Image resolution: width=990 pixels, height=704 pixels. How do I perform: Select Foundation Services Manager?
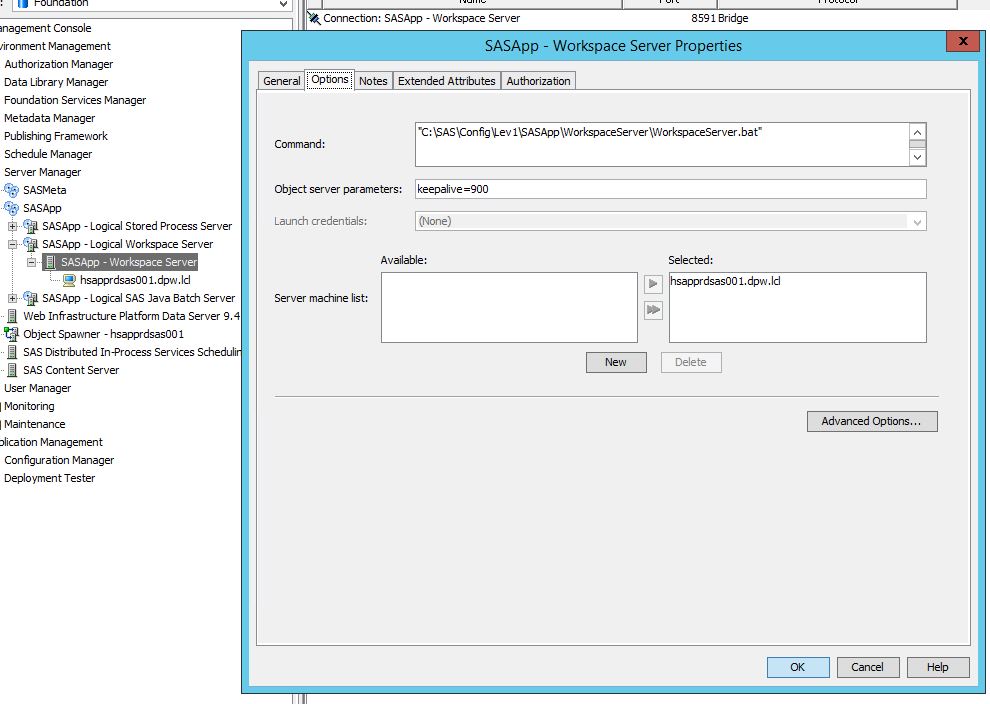[x=75, y=100]
